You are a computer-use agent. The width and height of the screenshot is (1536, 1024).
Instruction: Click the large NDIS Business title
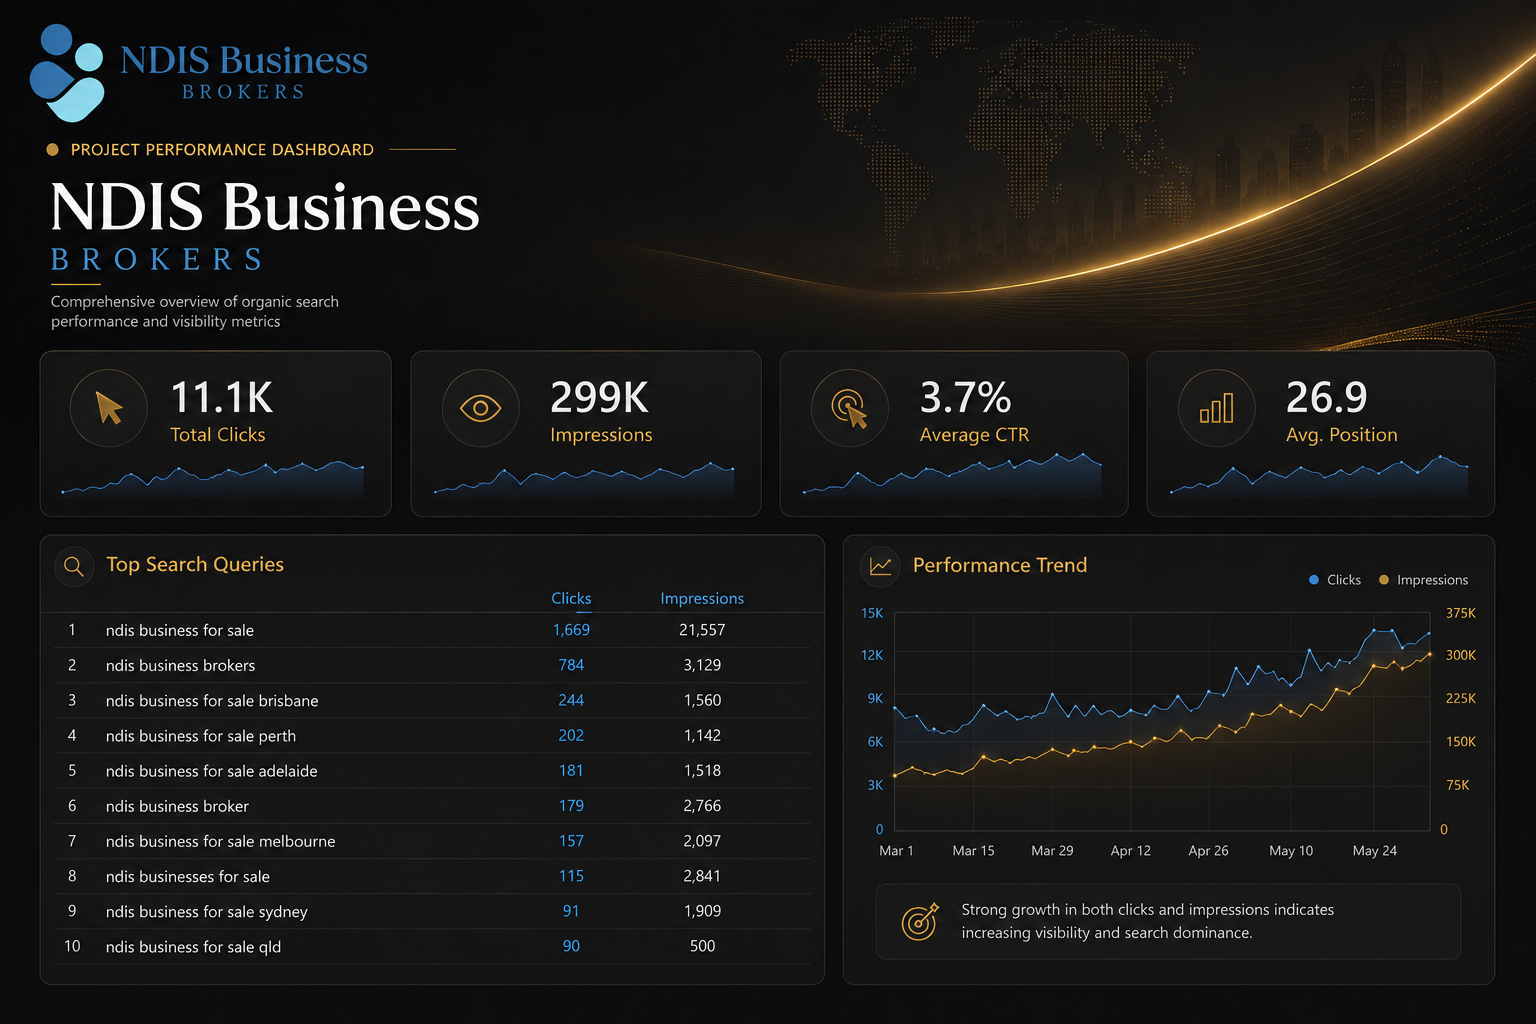(265, 207)
